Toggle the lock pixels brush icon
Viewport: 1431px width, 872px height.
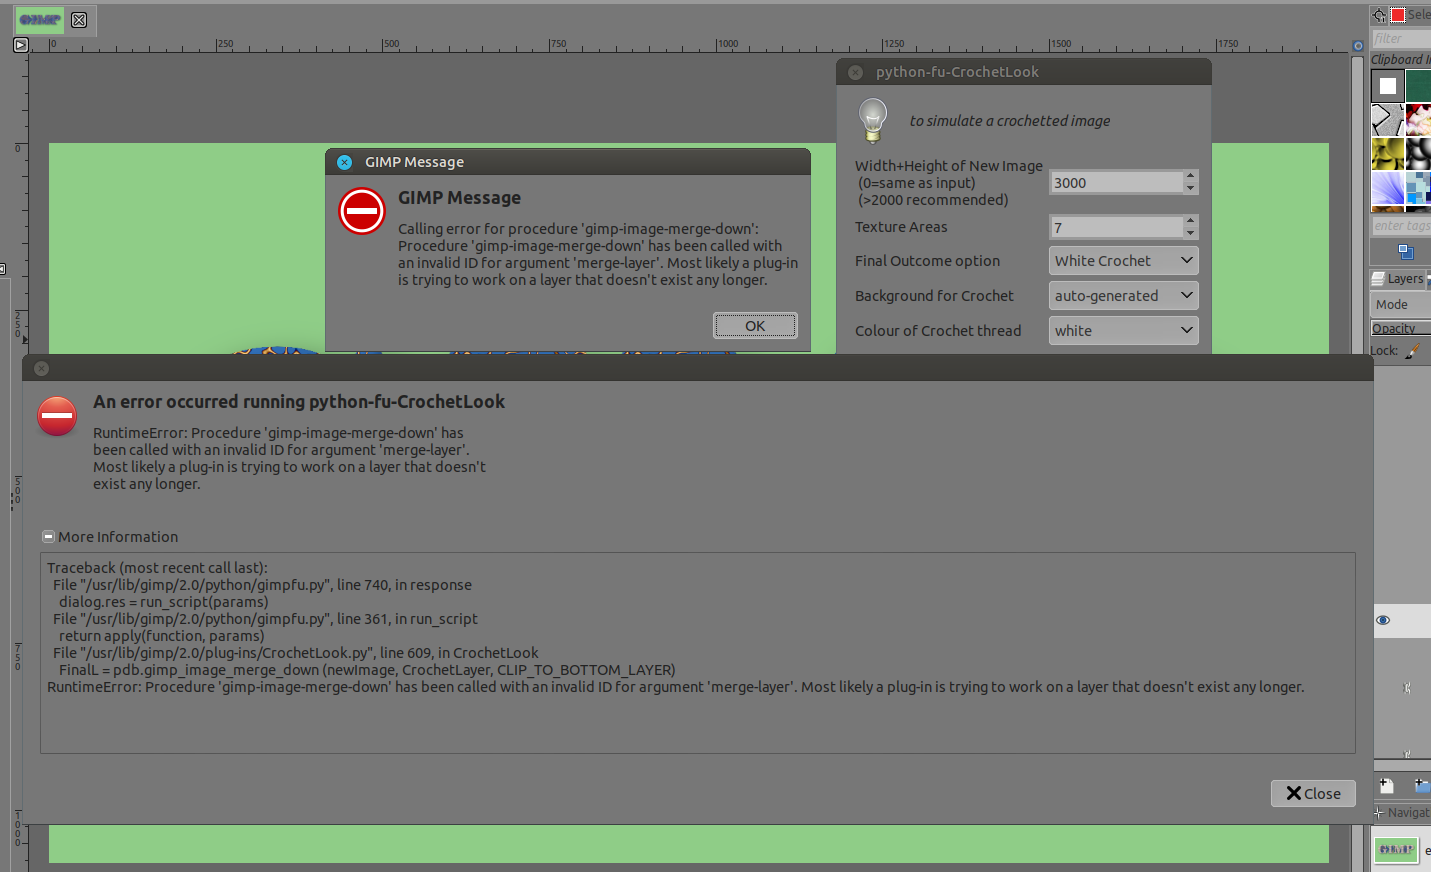(1413, 351)
